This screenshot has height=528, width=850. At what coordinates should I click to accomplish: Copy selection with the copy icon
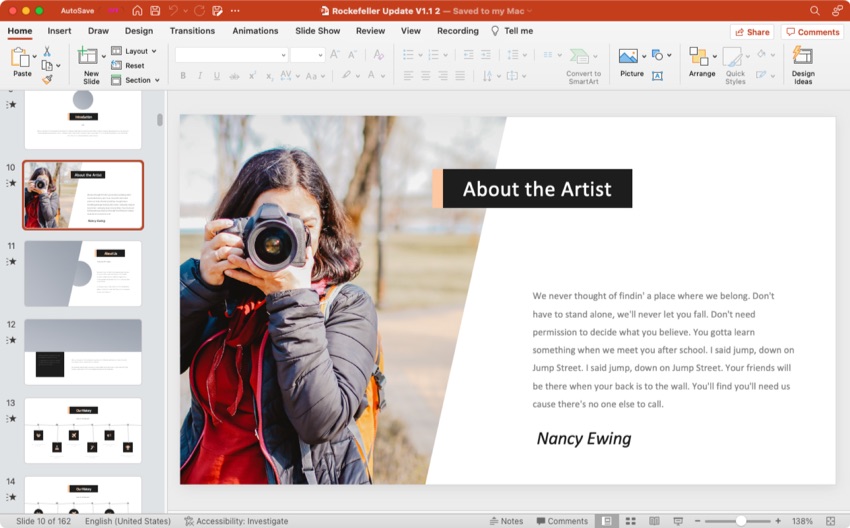(x=47, y=66)
